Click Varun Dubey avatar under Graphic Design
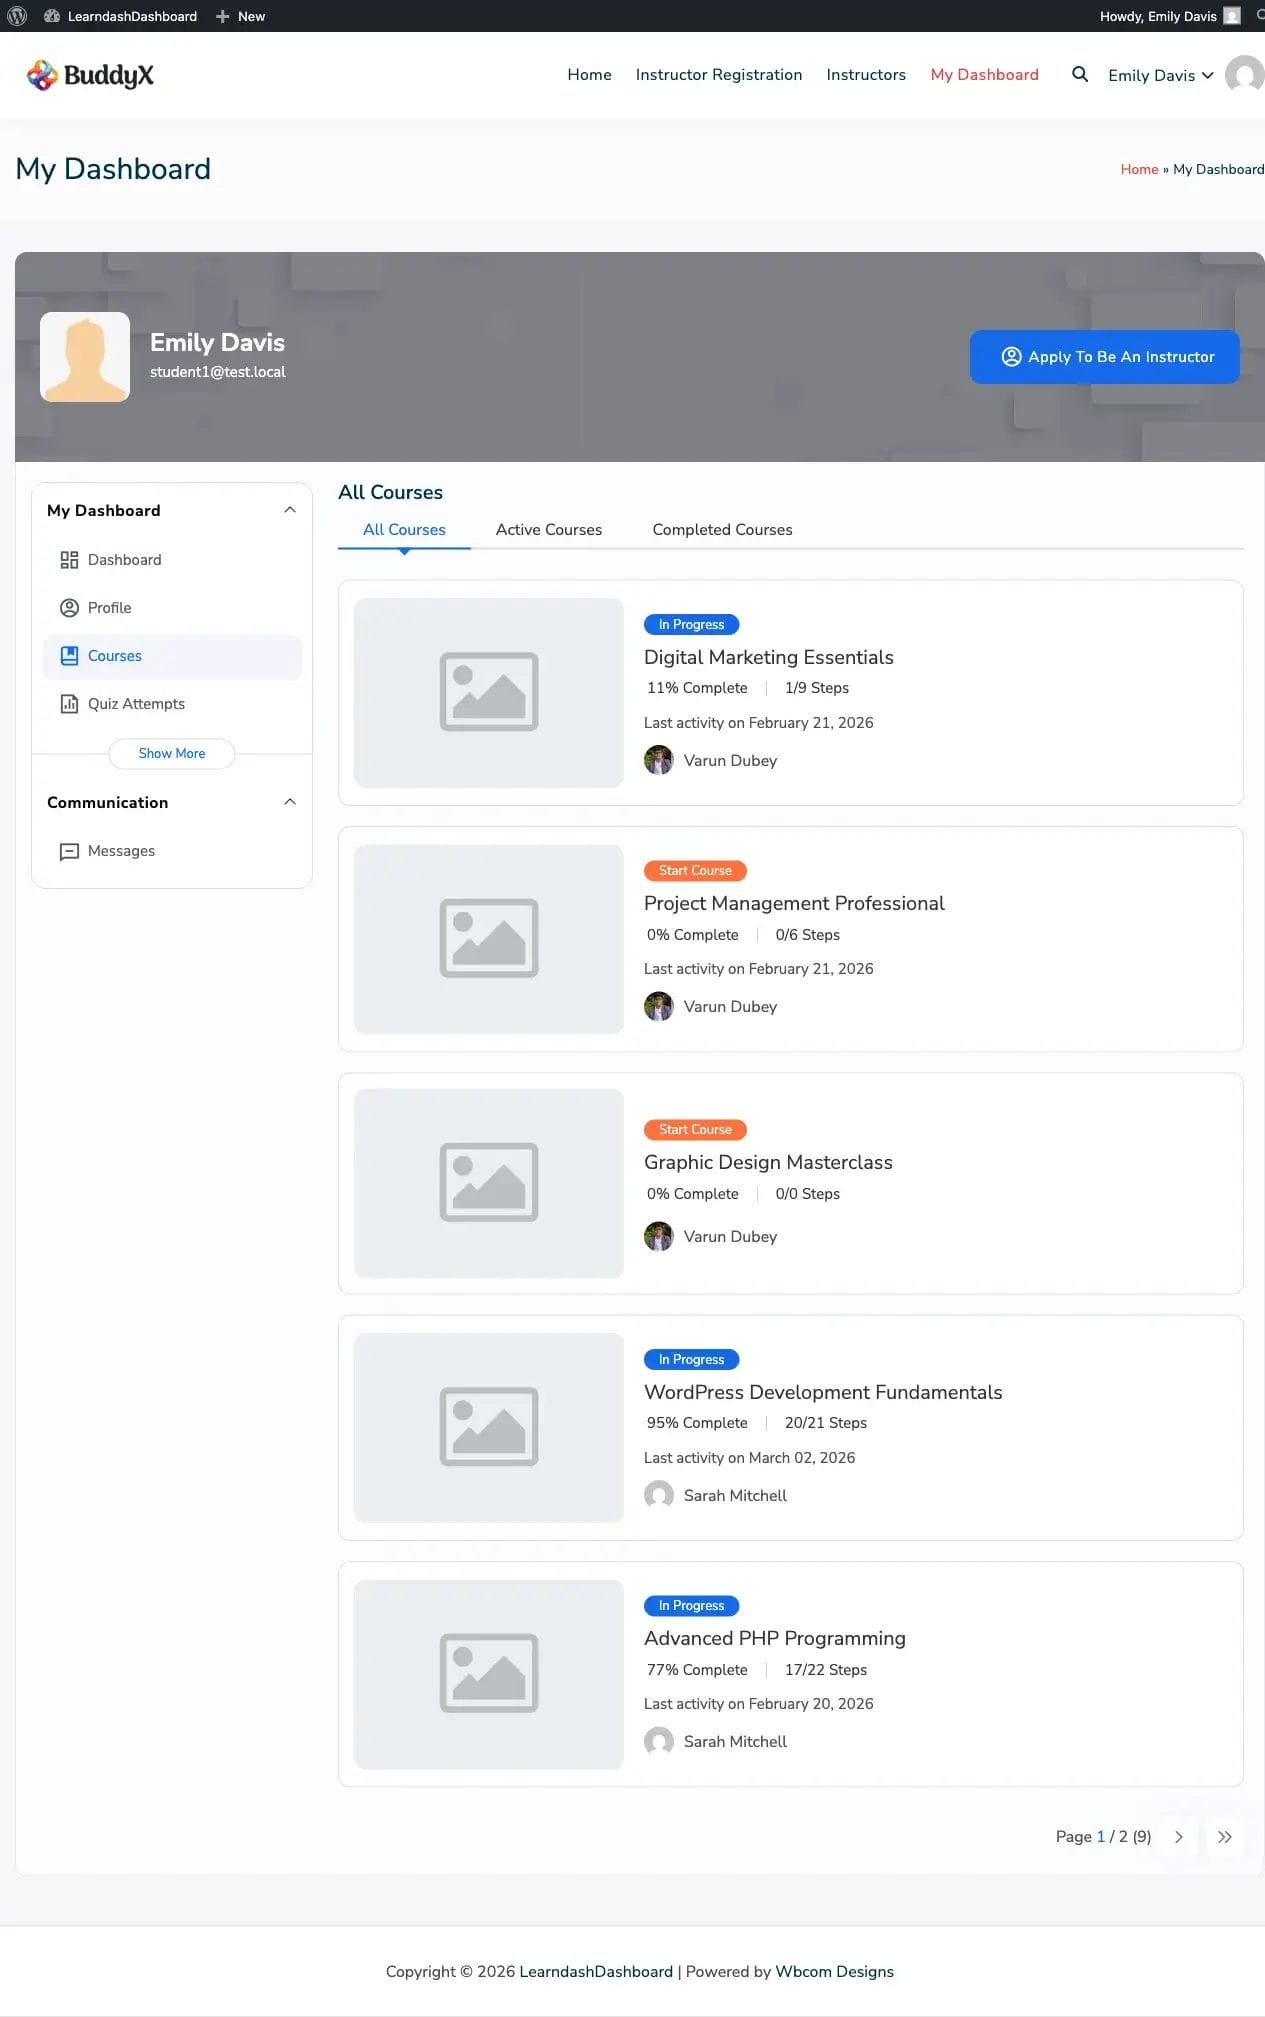Screen dimensions: 1265x2017 pyautogui.click(x=659, y=1236)
